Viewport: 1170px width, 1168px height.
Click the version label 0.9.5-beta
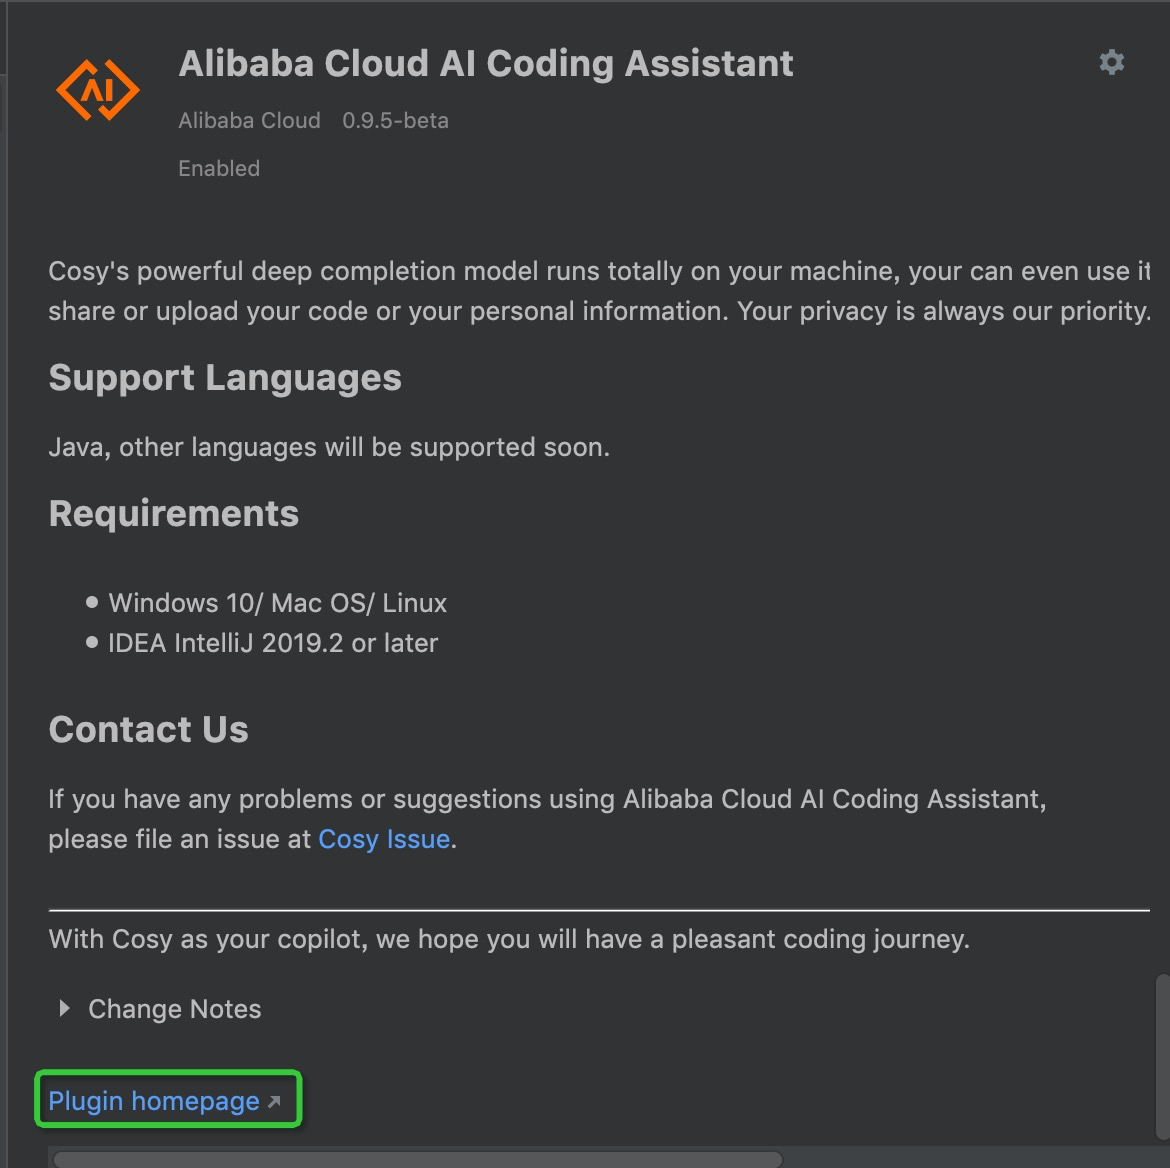395,120
